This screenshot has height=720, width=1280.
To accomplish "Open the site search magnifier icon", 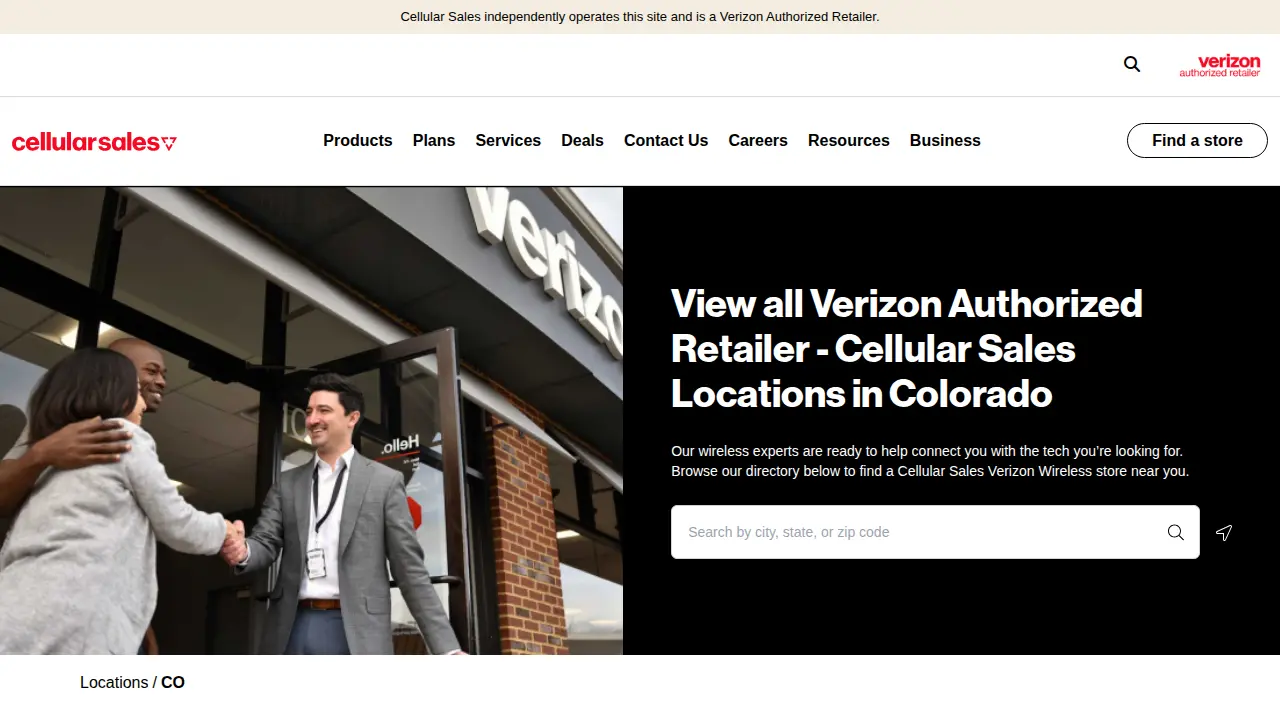I will click(1132, 64).
